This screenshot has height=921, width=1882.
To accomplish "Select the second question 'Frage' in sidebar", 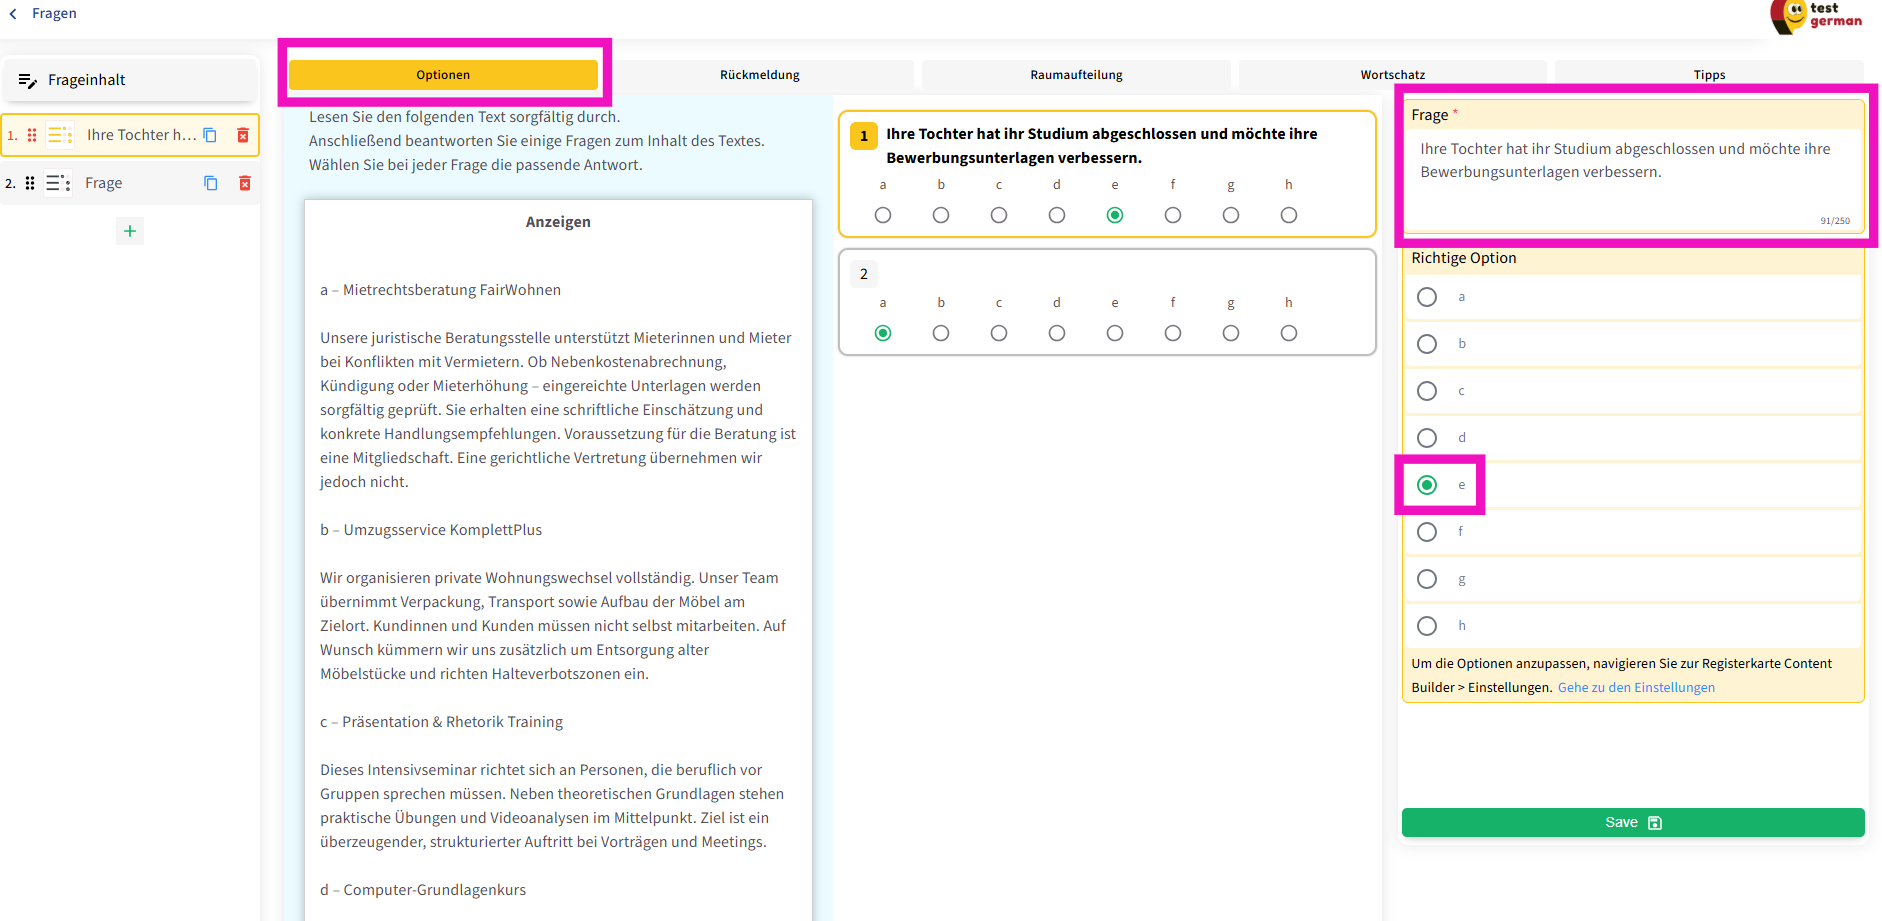I will click(x=104, y=183).
